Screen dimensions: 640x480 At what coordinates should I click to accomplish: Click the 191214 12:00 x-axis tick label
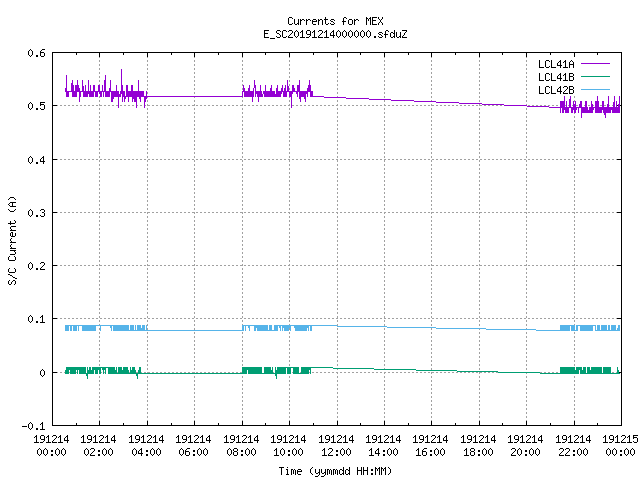pyautogui.click(x=336, y=446)
